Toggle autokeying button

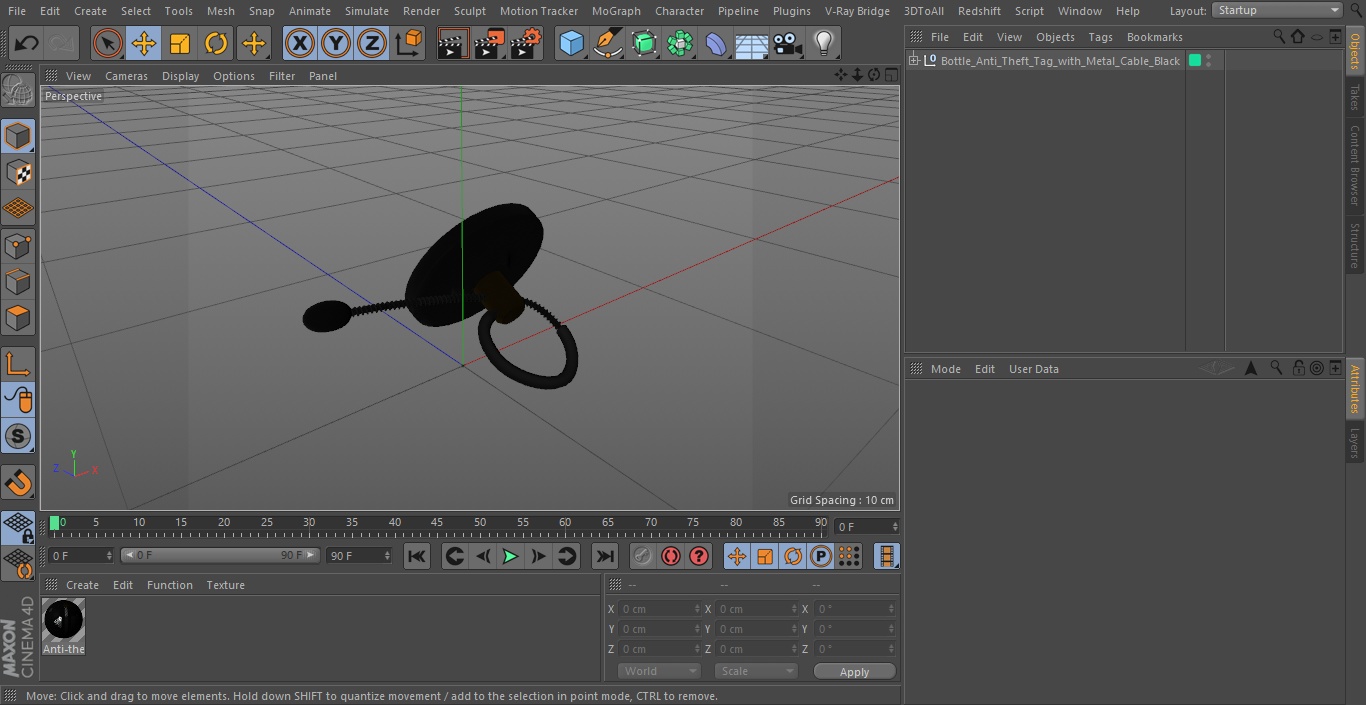coord(670,556)
